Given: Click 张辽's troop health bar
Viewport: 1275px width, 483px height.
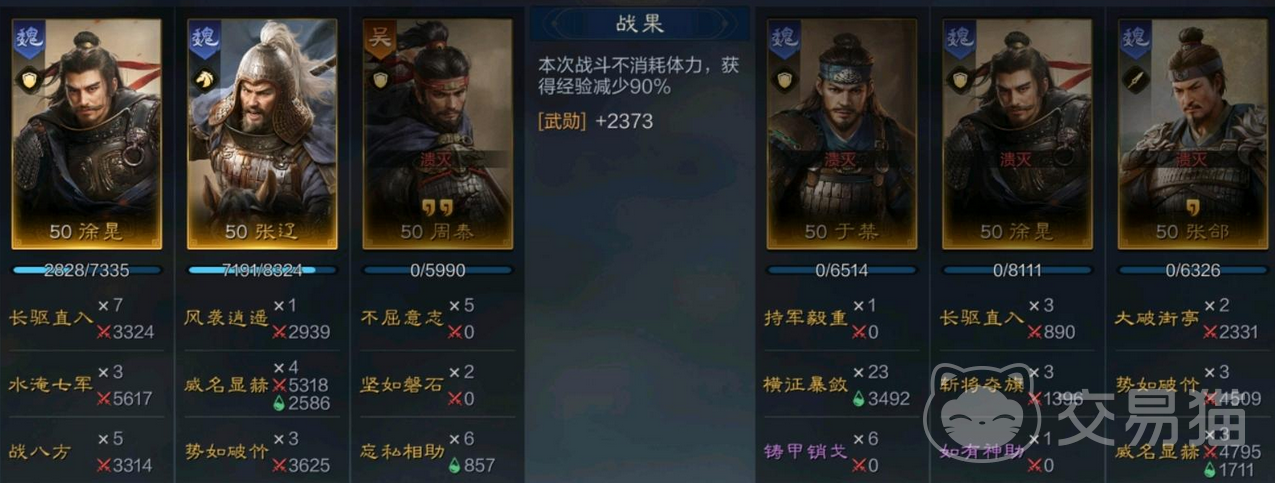Looking at the screenshot, I should pos(262,270).
